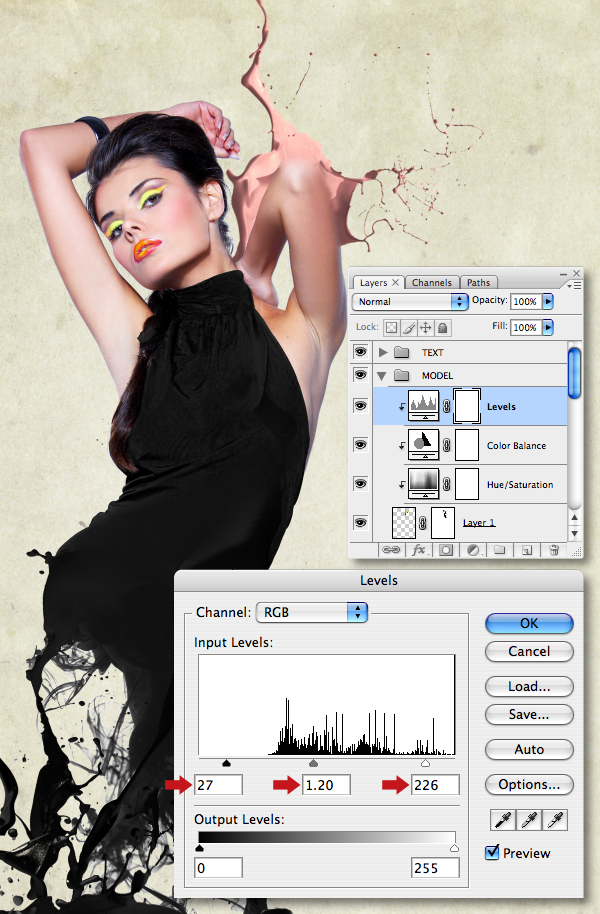600x914 pixels.
Task: Open the Opacity slider arrow
Action: pyautogui.click(x=548, y=301)
